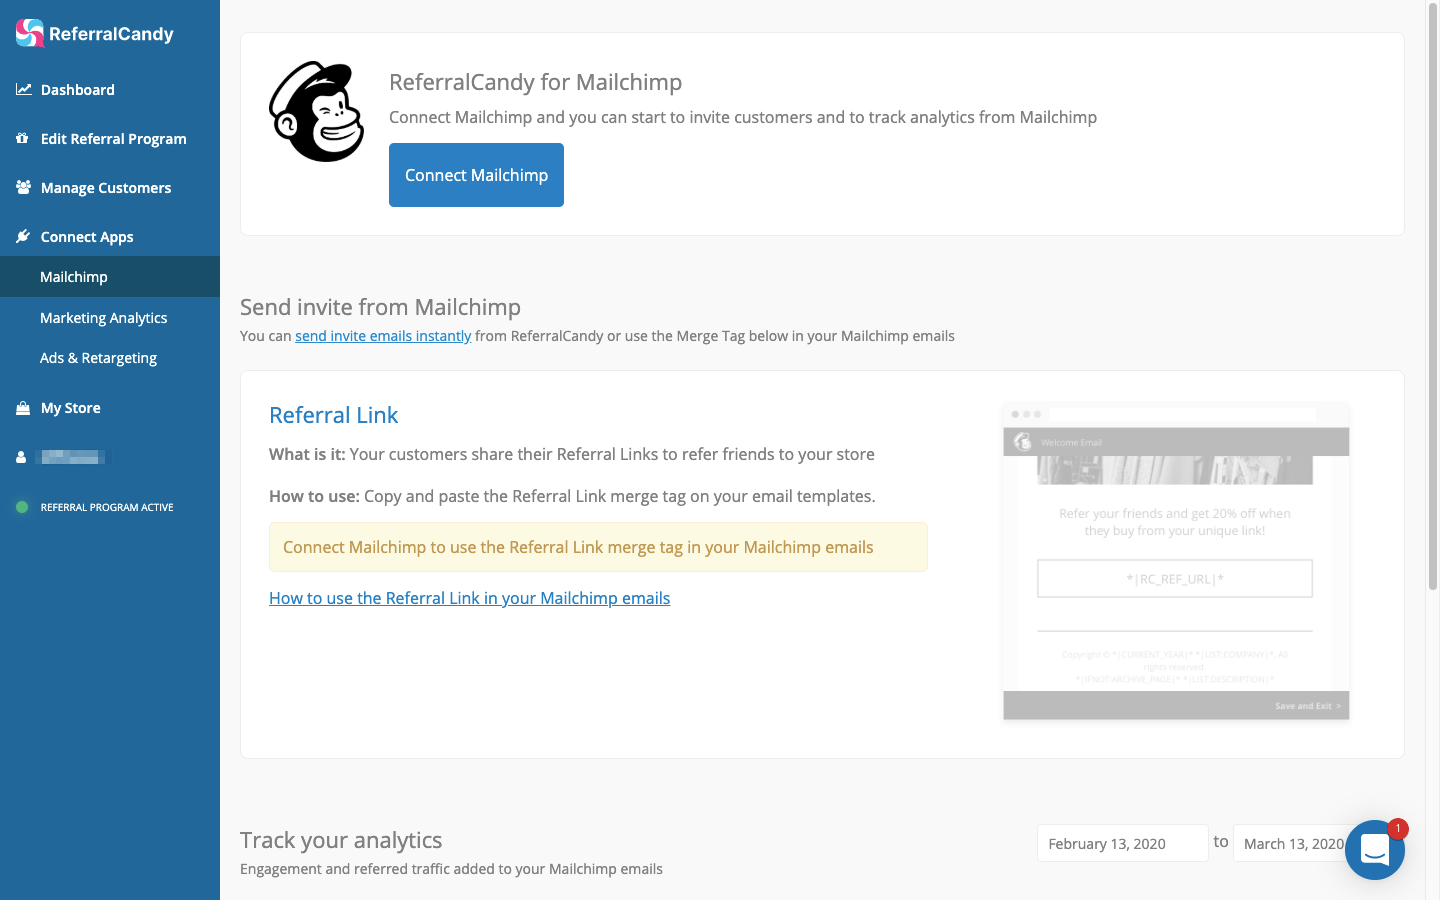Image resolution: width=1440 pixels, height=900 pixels.
Task: Click the ReferralCandy for Mailchimp title
Action: (535, 82)
